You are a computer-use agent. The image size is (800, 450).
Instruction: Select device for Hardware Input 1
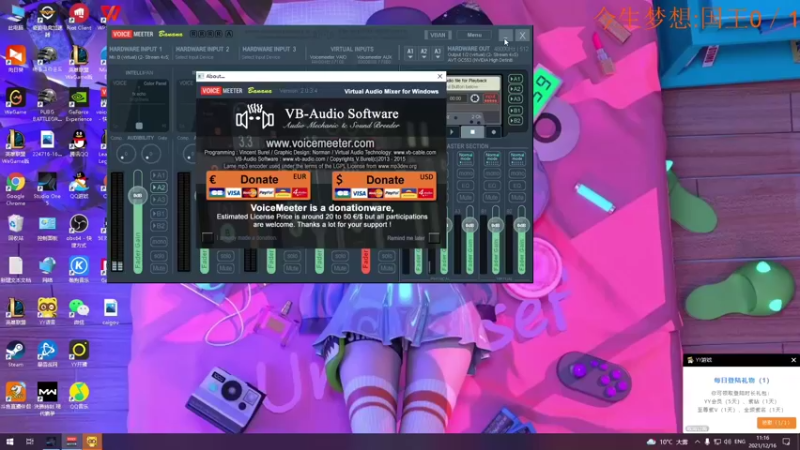139,58
